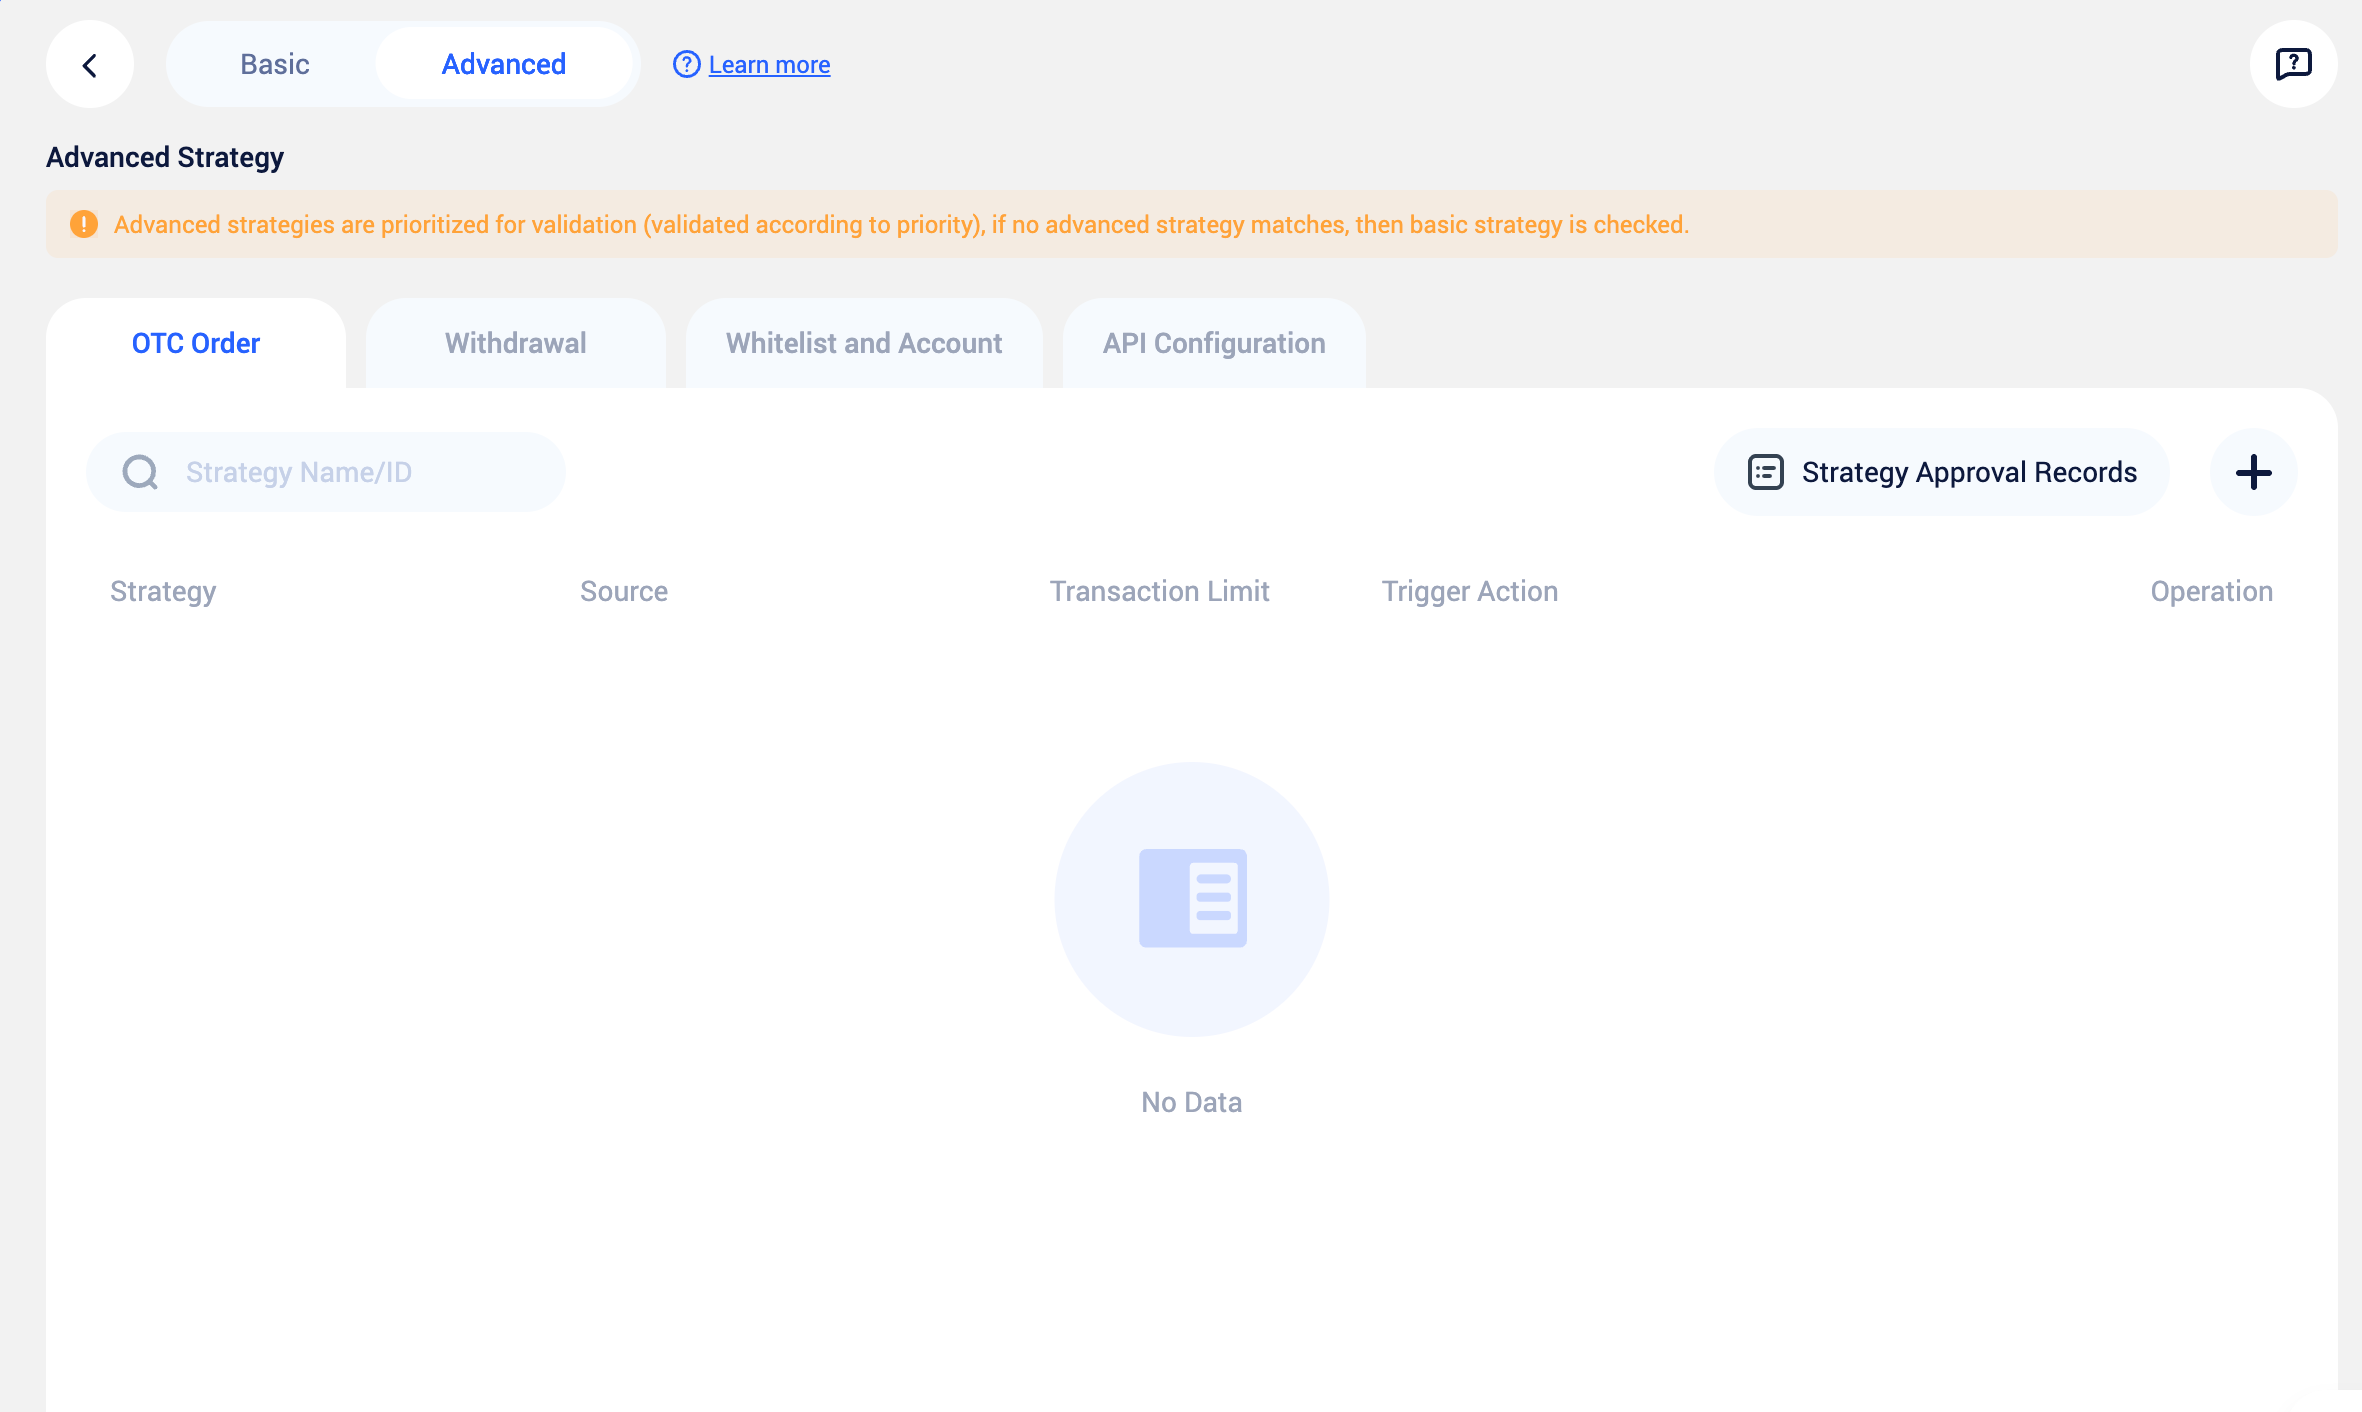Click the search magnifier icon
The height and width of the screenshot is (1412, 2362).
click(140, 472)
